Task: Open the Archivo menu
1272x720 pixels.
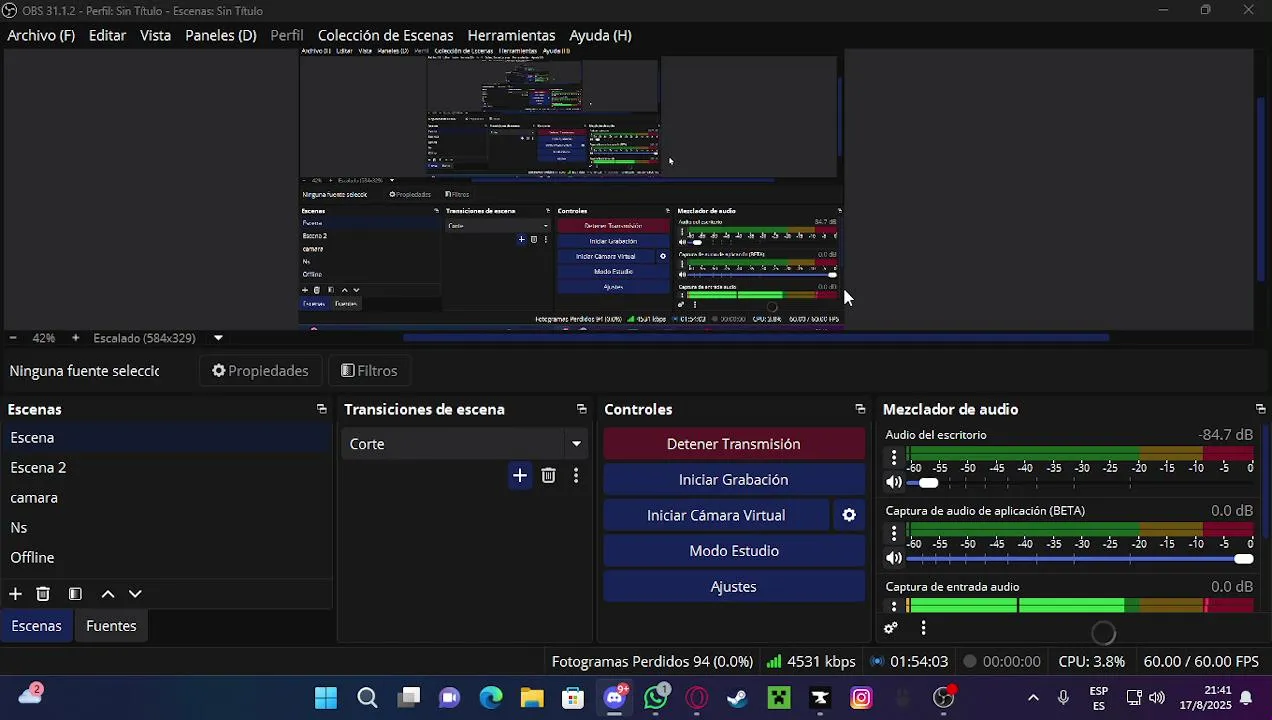Action: [x=41, y=35]
